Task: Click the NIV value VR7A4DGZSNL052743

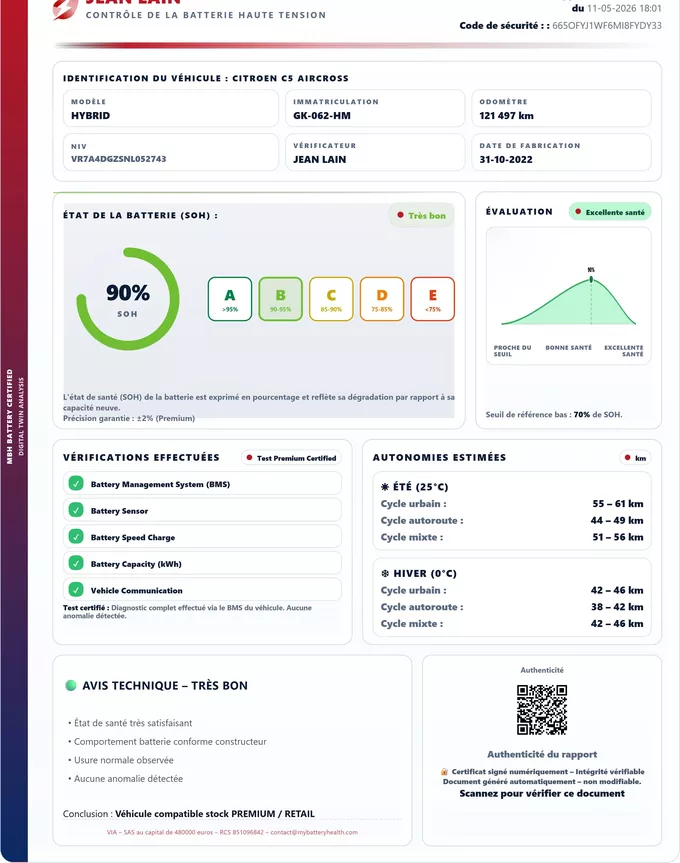Action: click(118, 159)
